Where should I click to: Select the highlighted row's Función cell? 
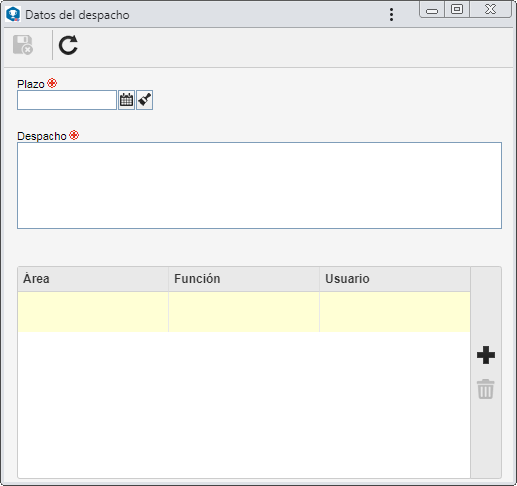pyautogui.click(x=244, y=312)
